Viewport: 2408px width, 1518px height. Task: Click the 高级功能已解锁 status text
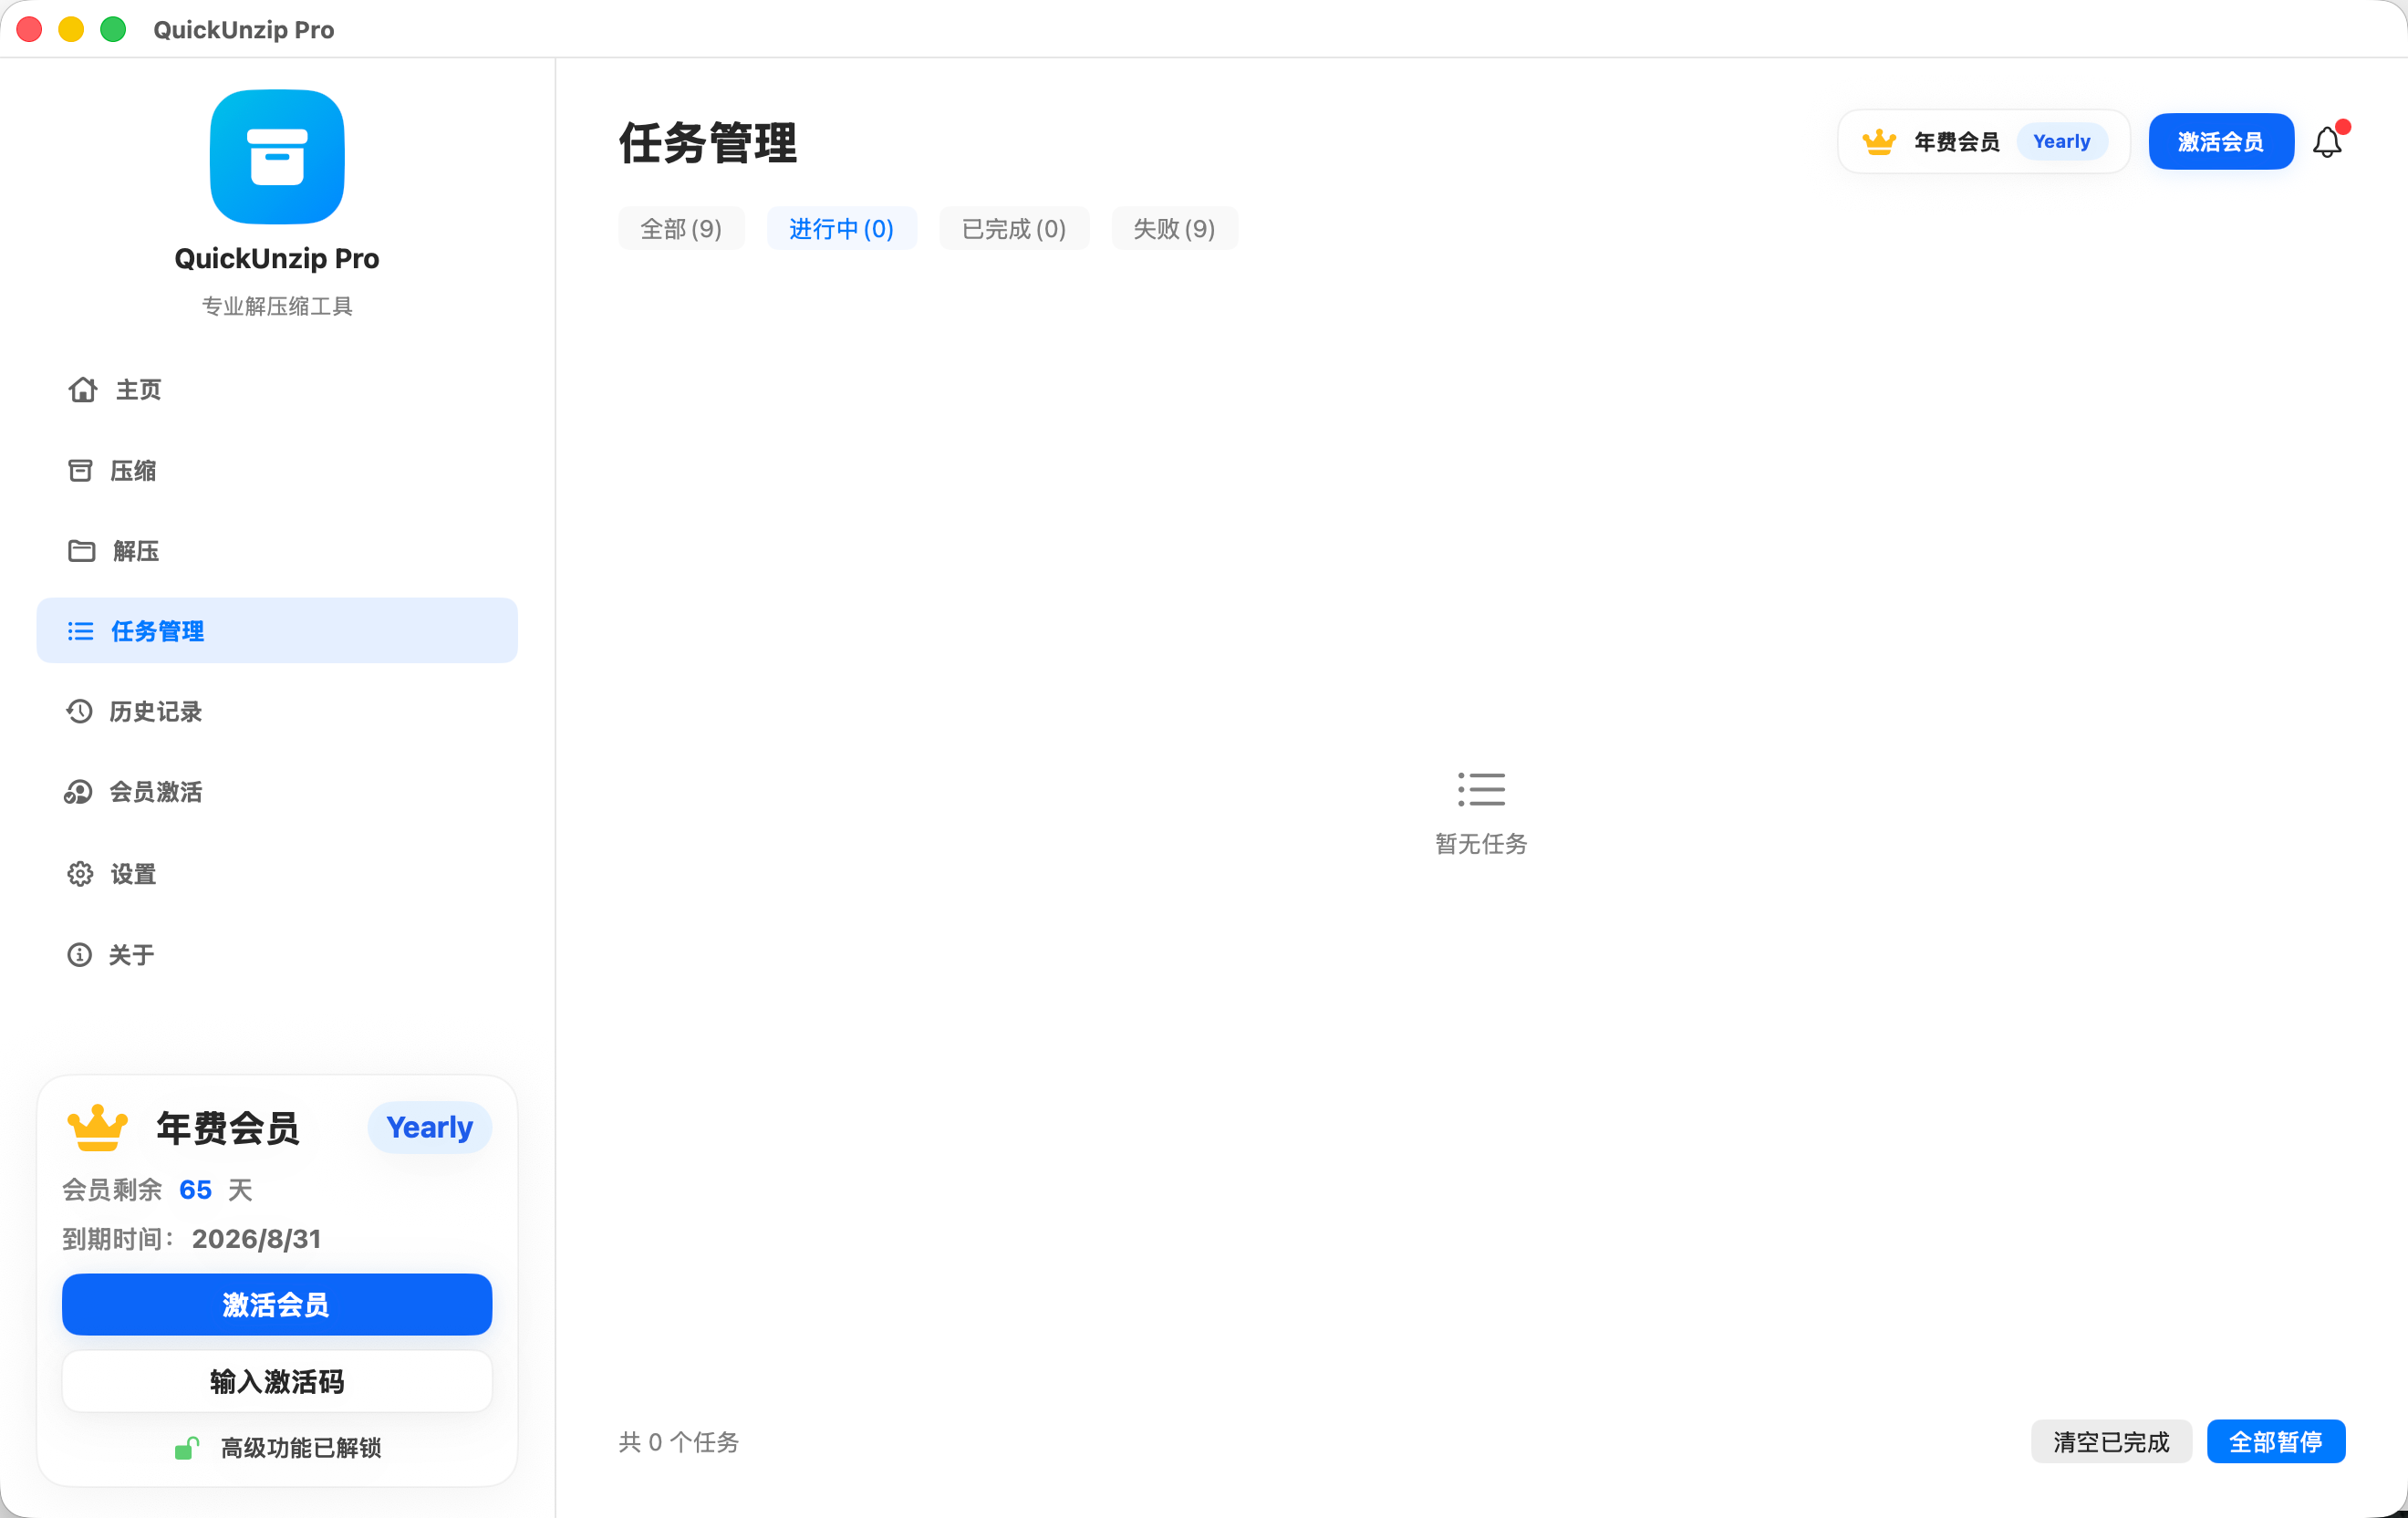pos(301,1448)
